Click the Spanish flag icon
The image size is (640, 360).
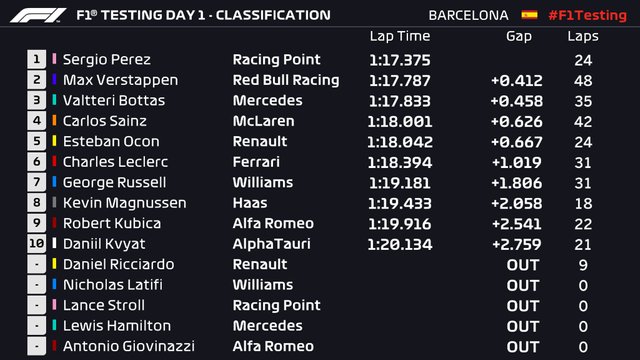coord(529,15)
